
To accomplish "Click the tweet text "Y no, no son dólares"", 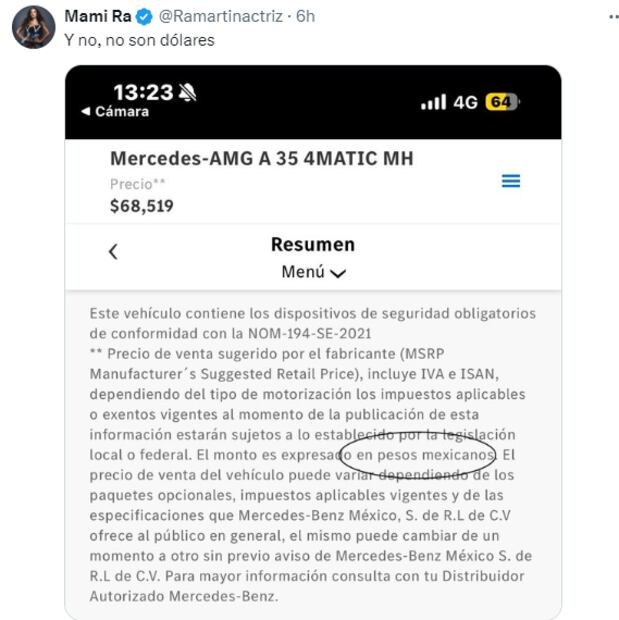I will (x=139, y=40).
